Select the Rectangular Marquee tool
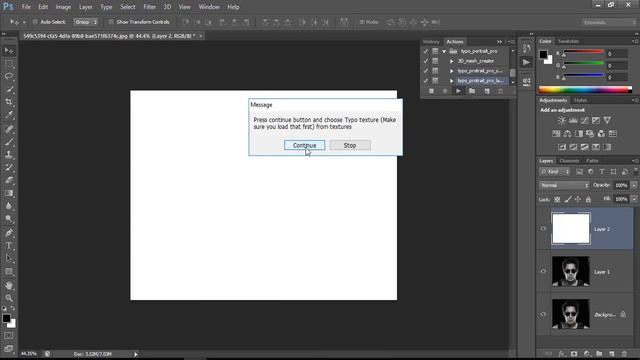The height and width of the screenshot is (360, 640). coord(9,64)
